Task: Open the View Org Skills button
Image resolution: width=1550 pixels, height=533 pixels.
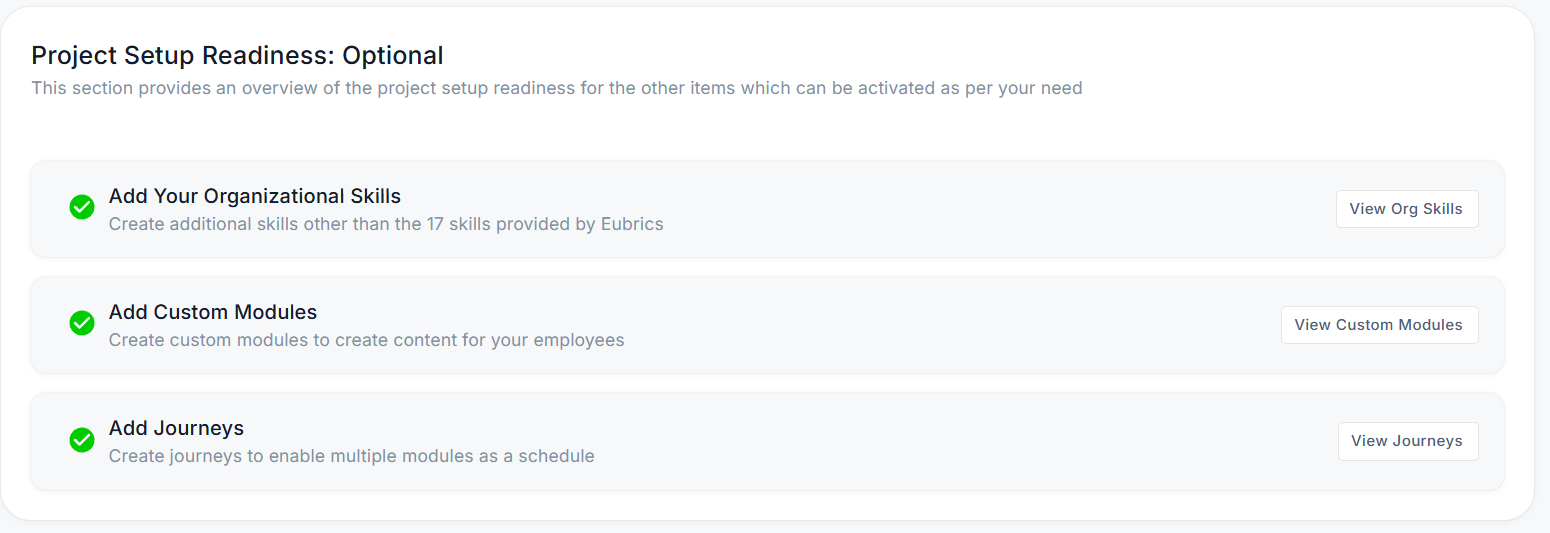Action: 1406,209
